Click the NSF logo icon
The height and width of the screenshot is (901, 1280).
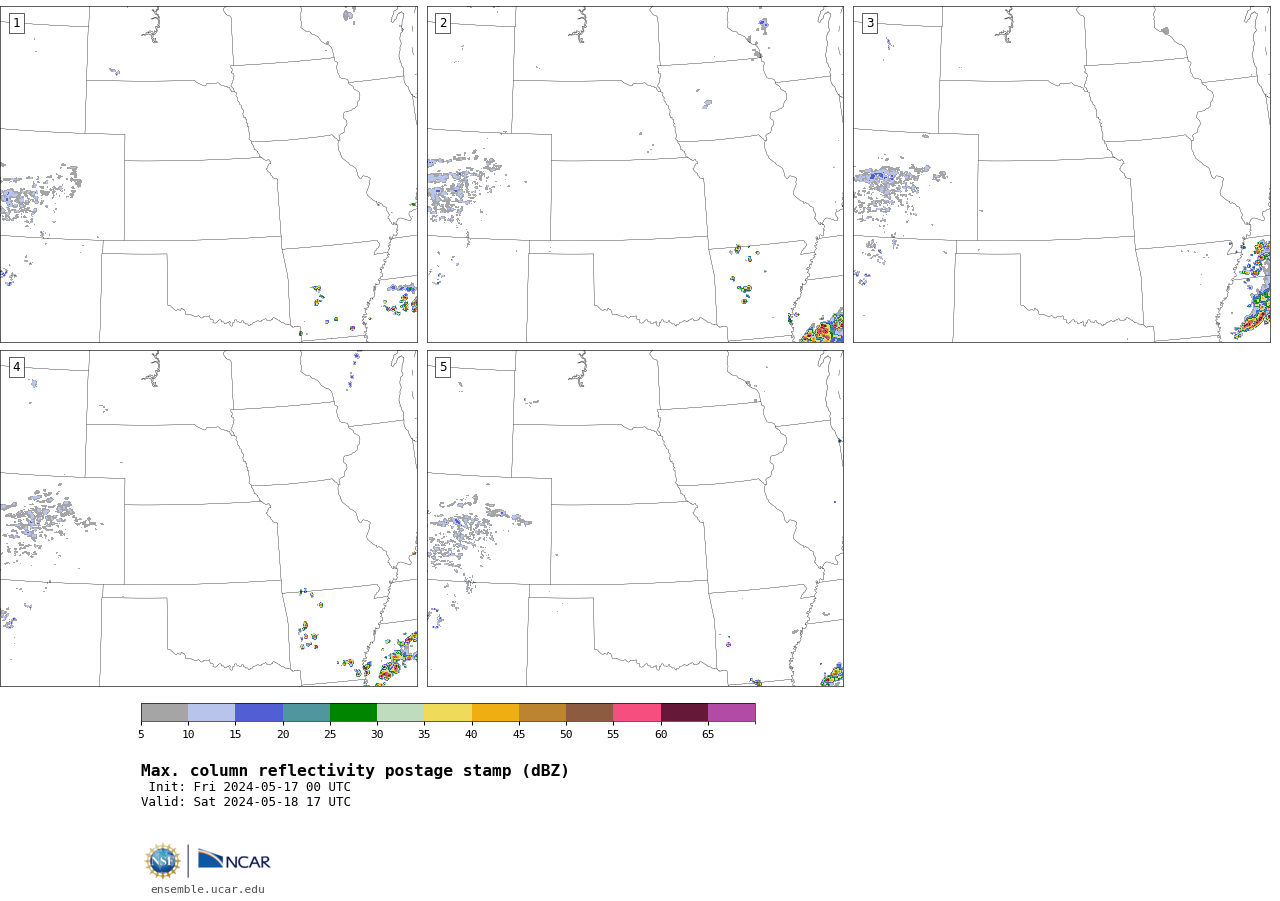pyautogui.click(x=163, y=861)
